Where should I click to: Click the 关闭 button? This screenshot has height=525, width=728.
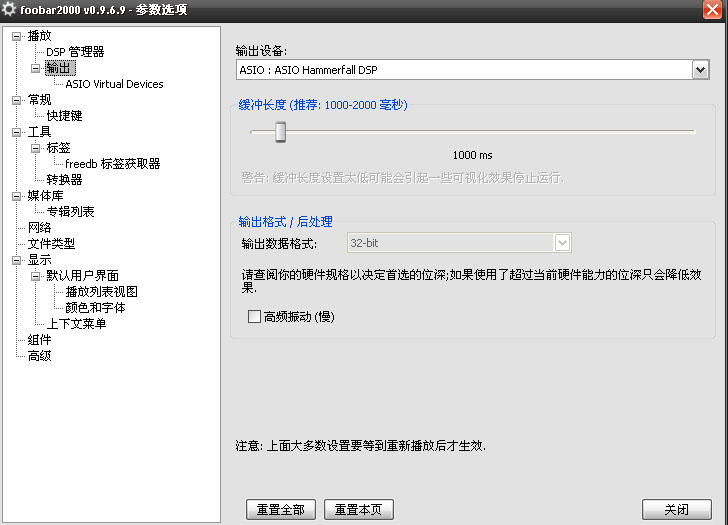[676, 510]
